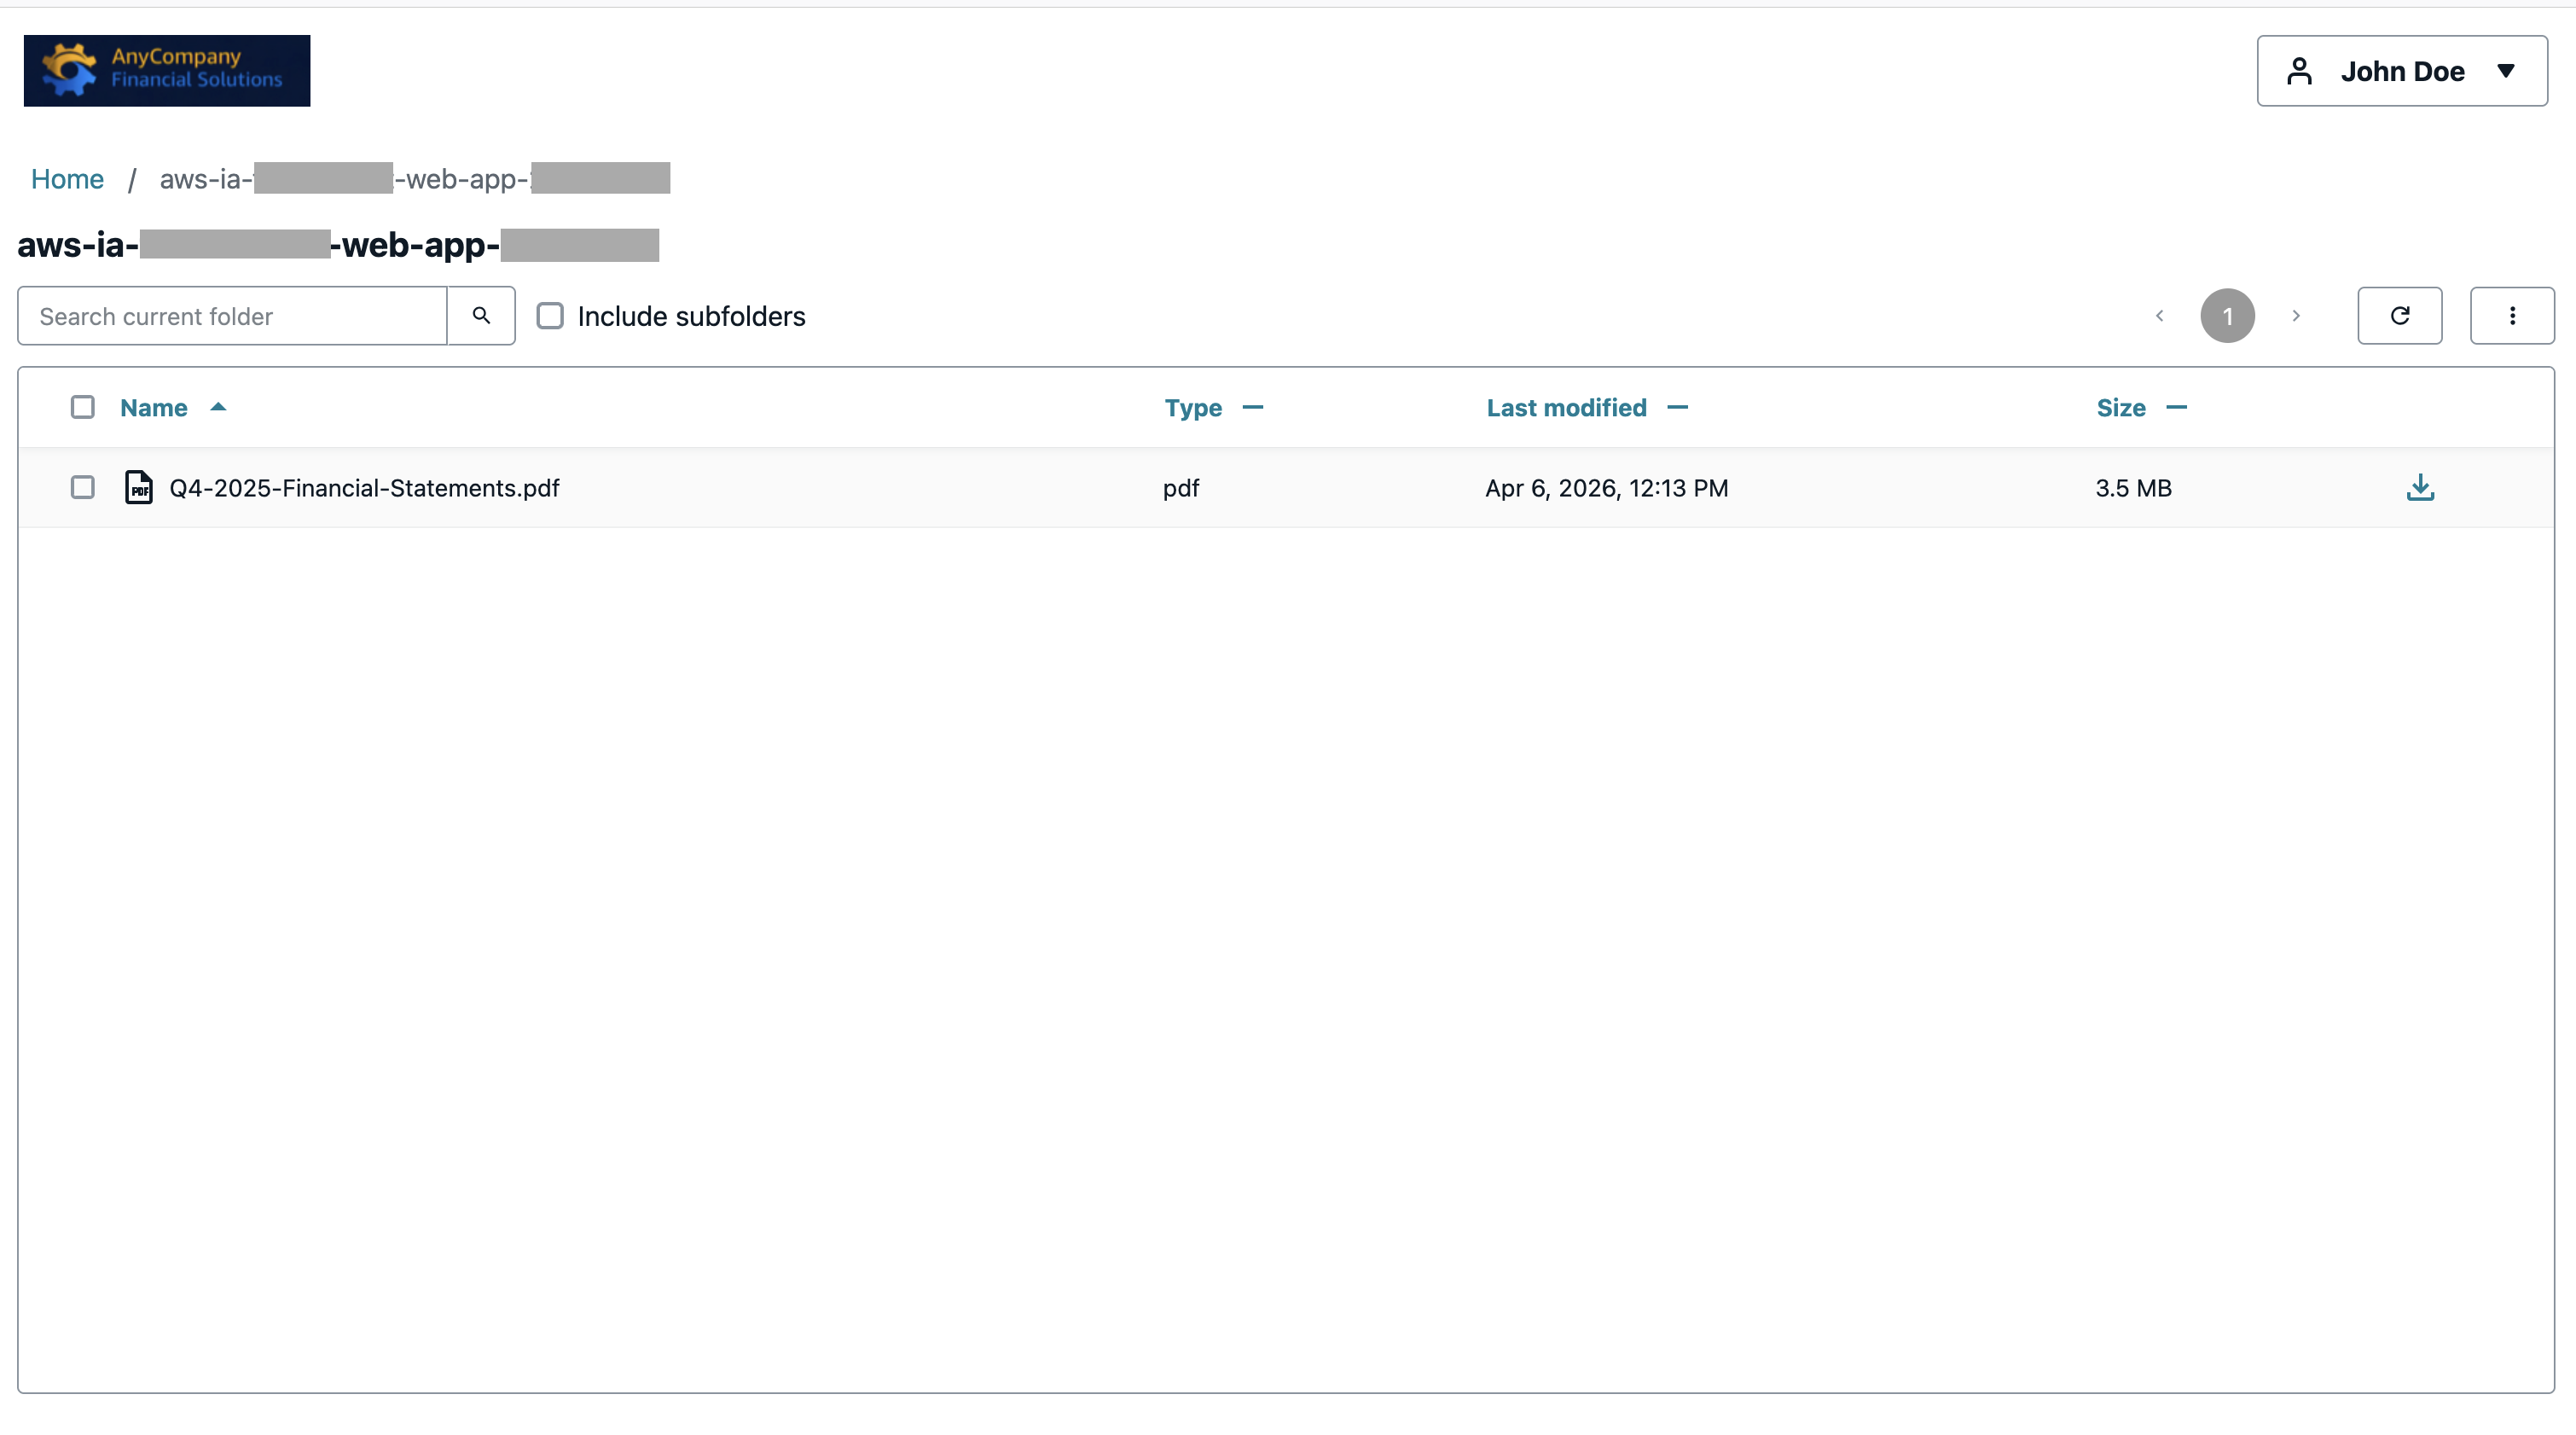Refresh the folder listing
The image size is (2576, 1435).
click(x=2399, y=316)
